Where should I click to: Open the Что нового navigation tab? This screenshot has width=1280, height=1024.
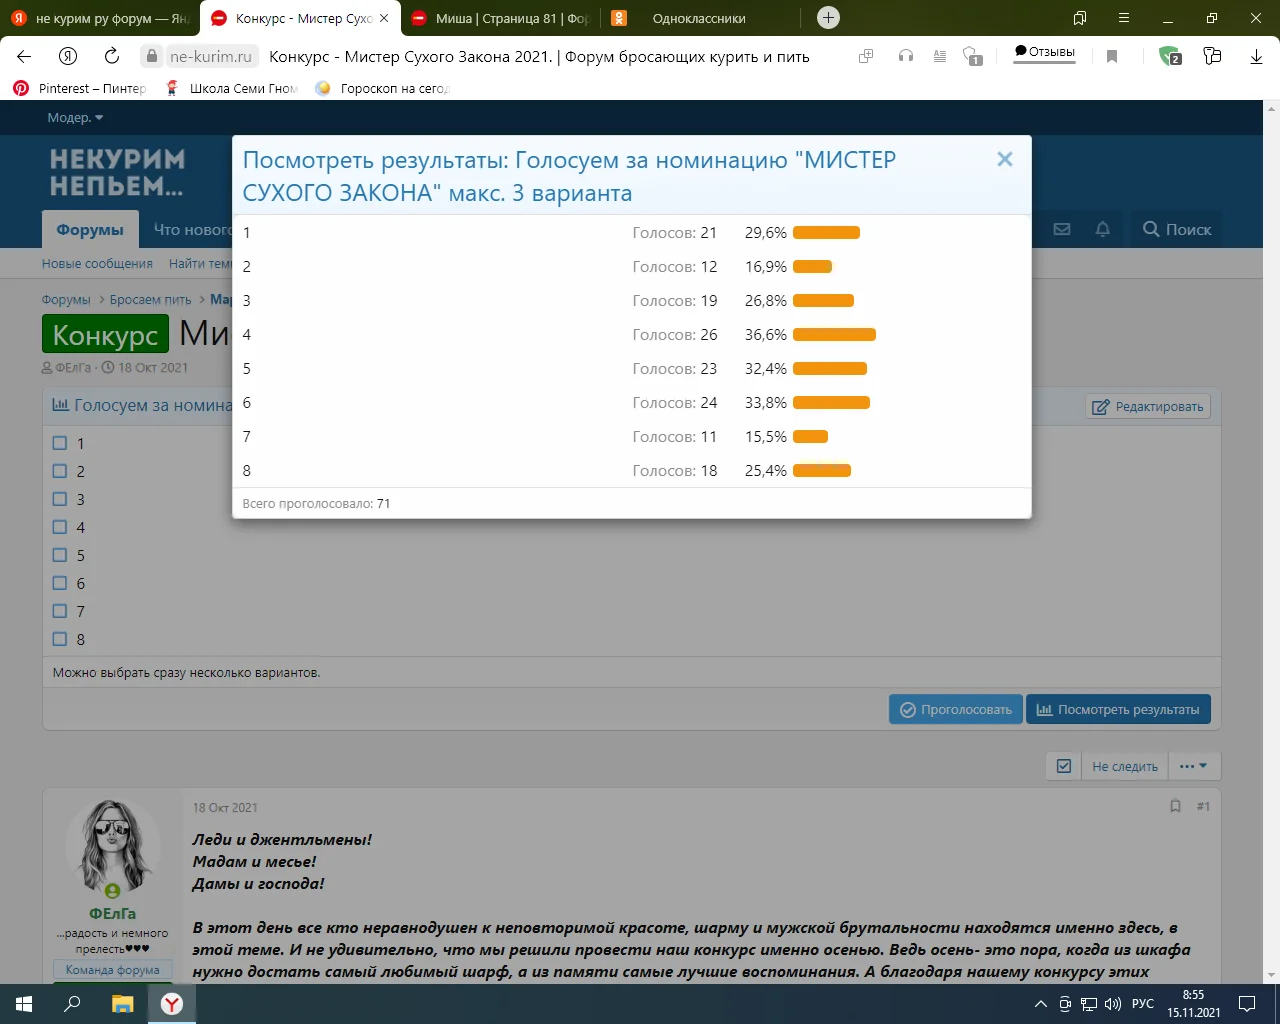(x=193, y=229)
